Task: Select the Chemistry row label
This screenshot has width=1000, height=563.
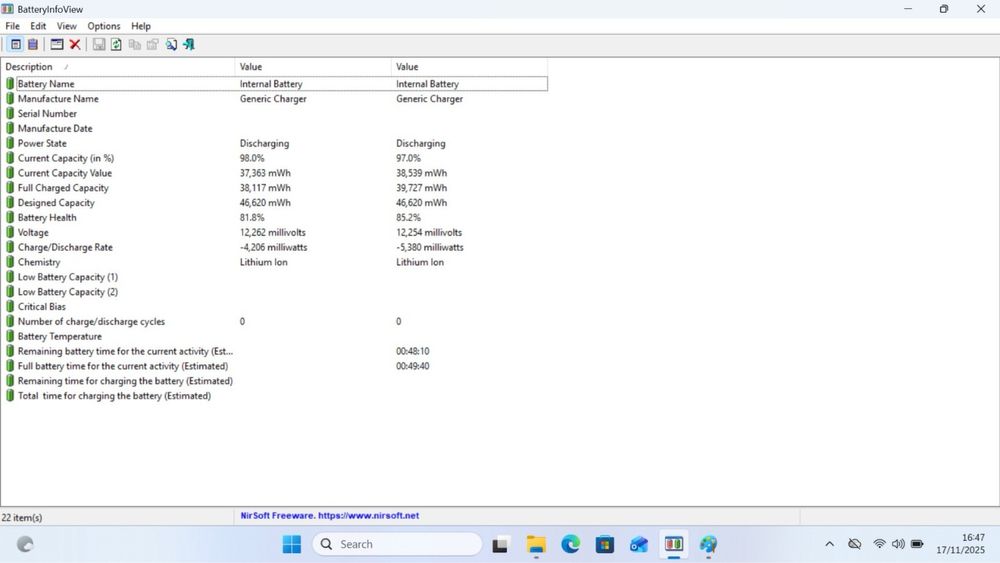Action: pos(39,262)
